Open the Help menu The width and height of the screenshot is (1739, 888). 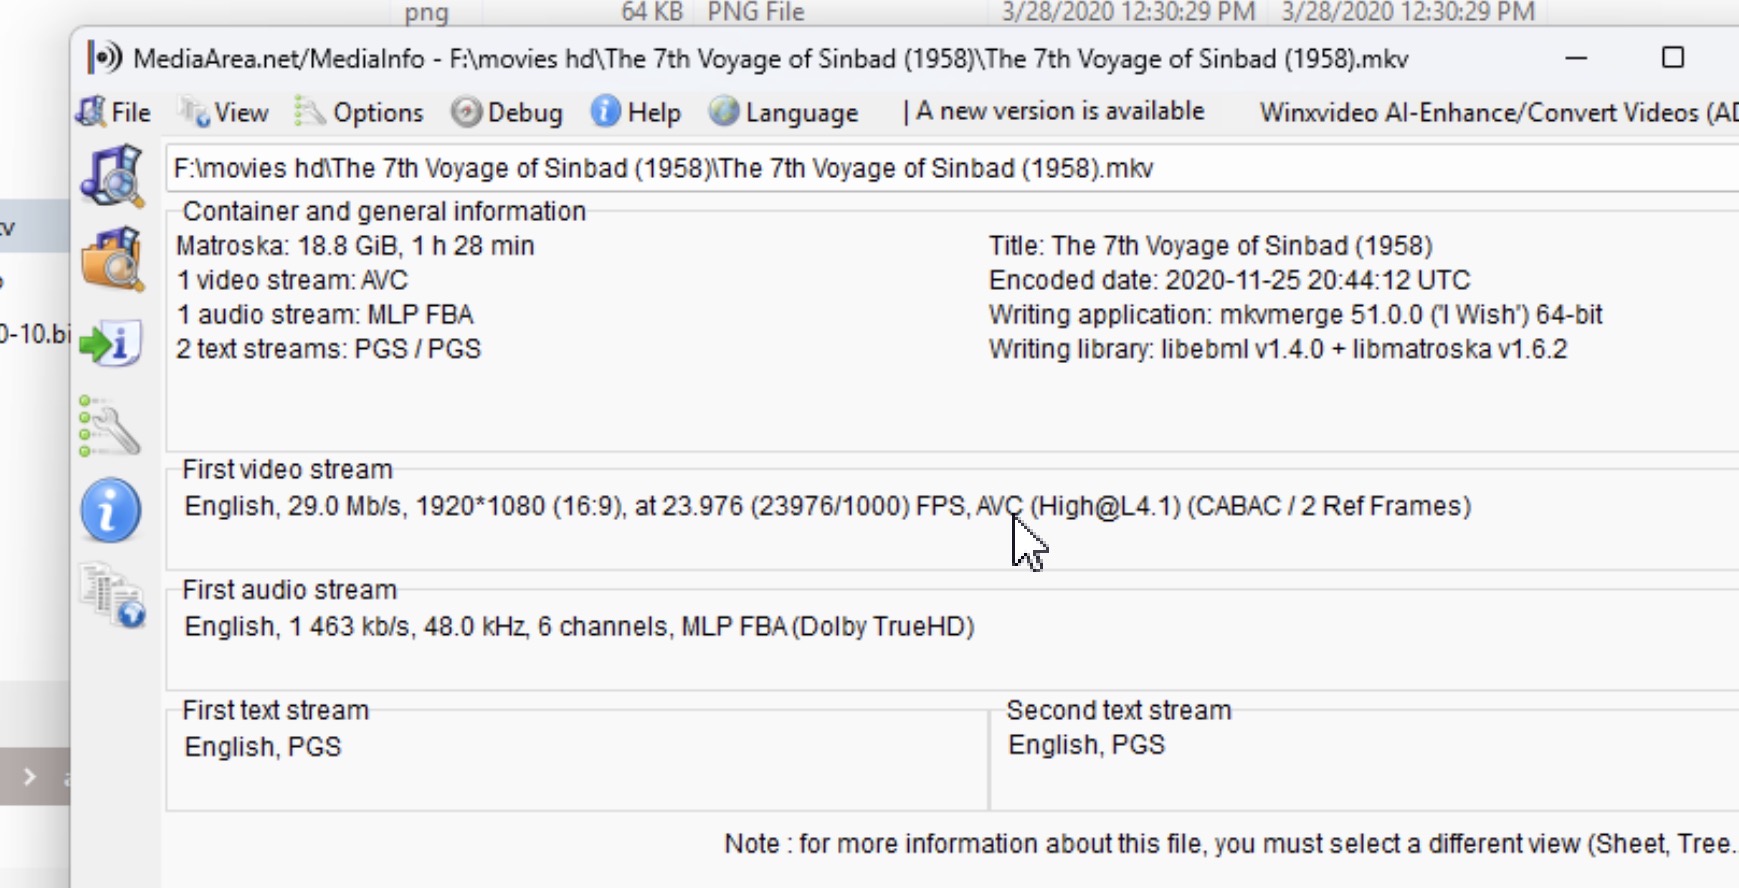636,112
